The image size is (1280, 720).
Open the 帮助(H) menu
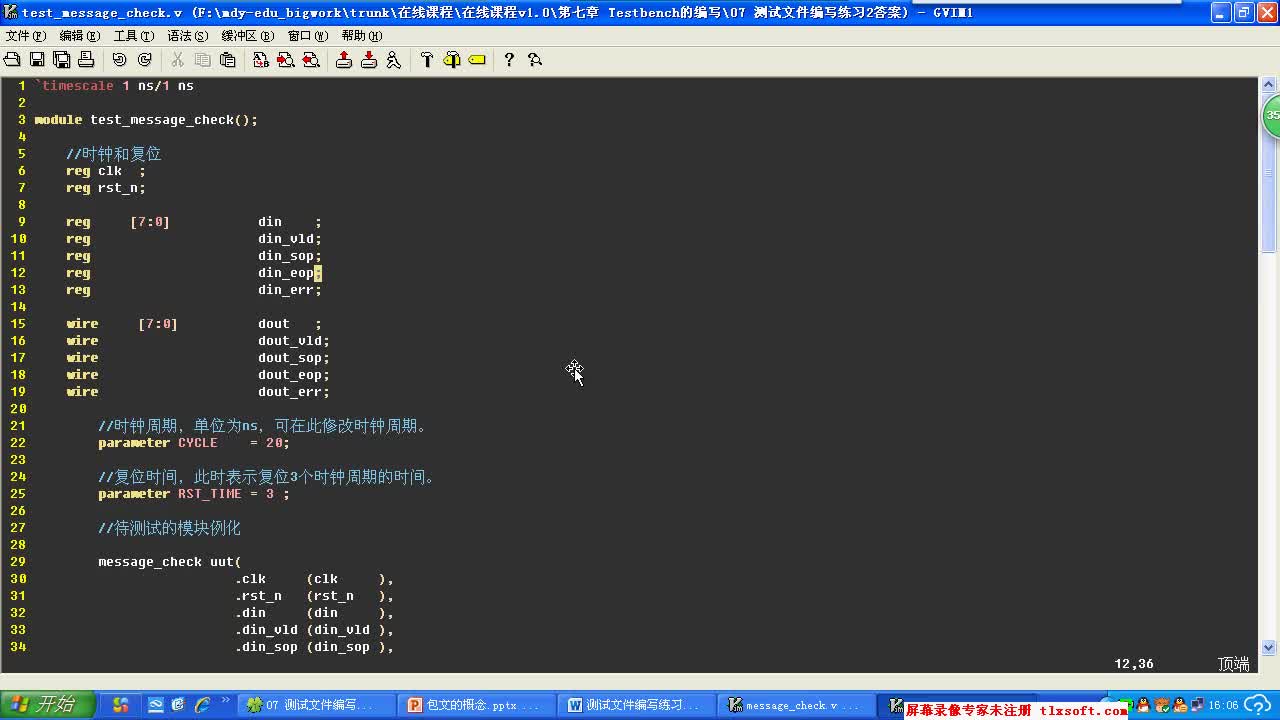point(361,35)
